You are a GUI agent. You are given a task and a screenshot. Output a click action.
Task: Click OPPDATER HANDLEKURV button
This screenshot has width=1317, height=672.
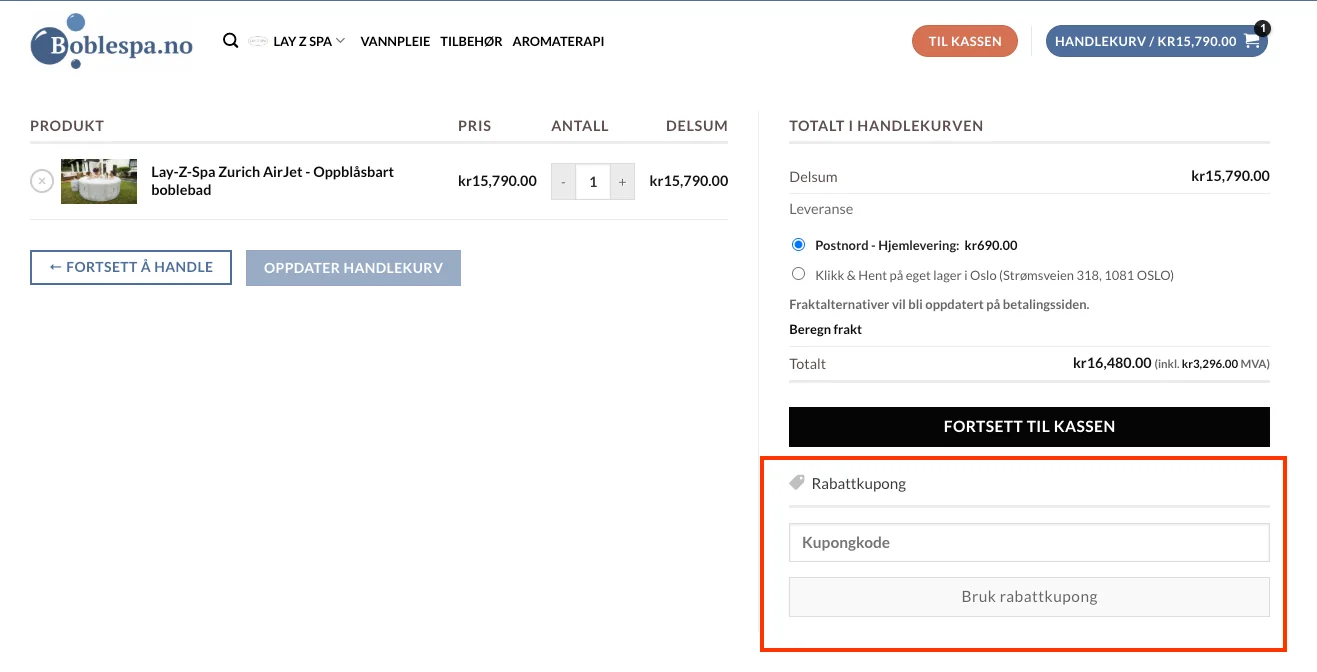point(353,268)
